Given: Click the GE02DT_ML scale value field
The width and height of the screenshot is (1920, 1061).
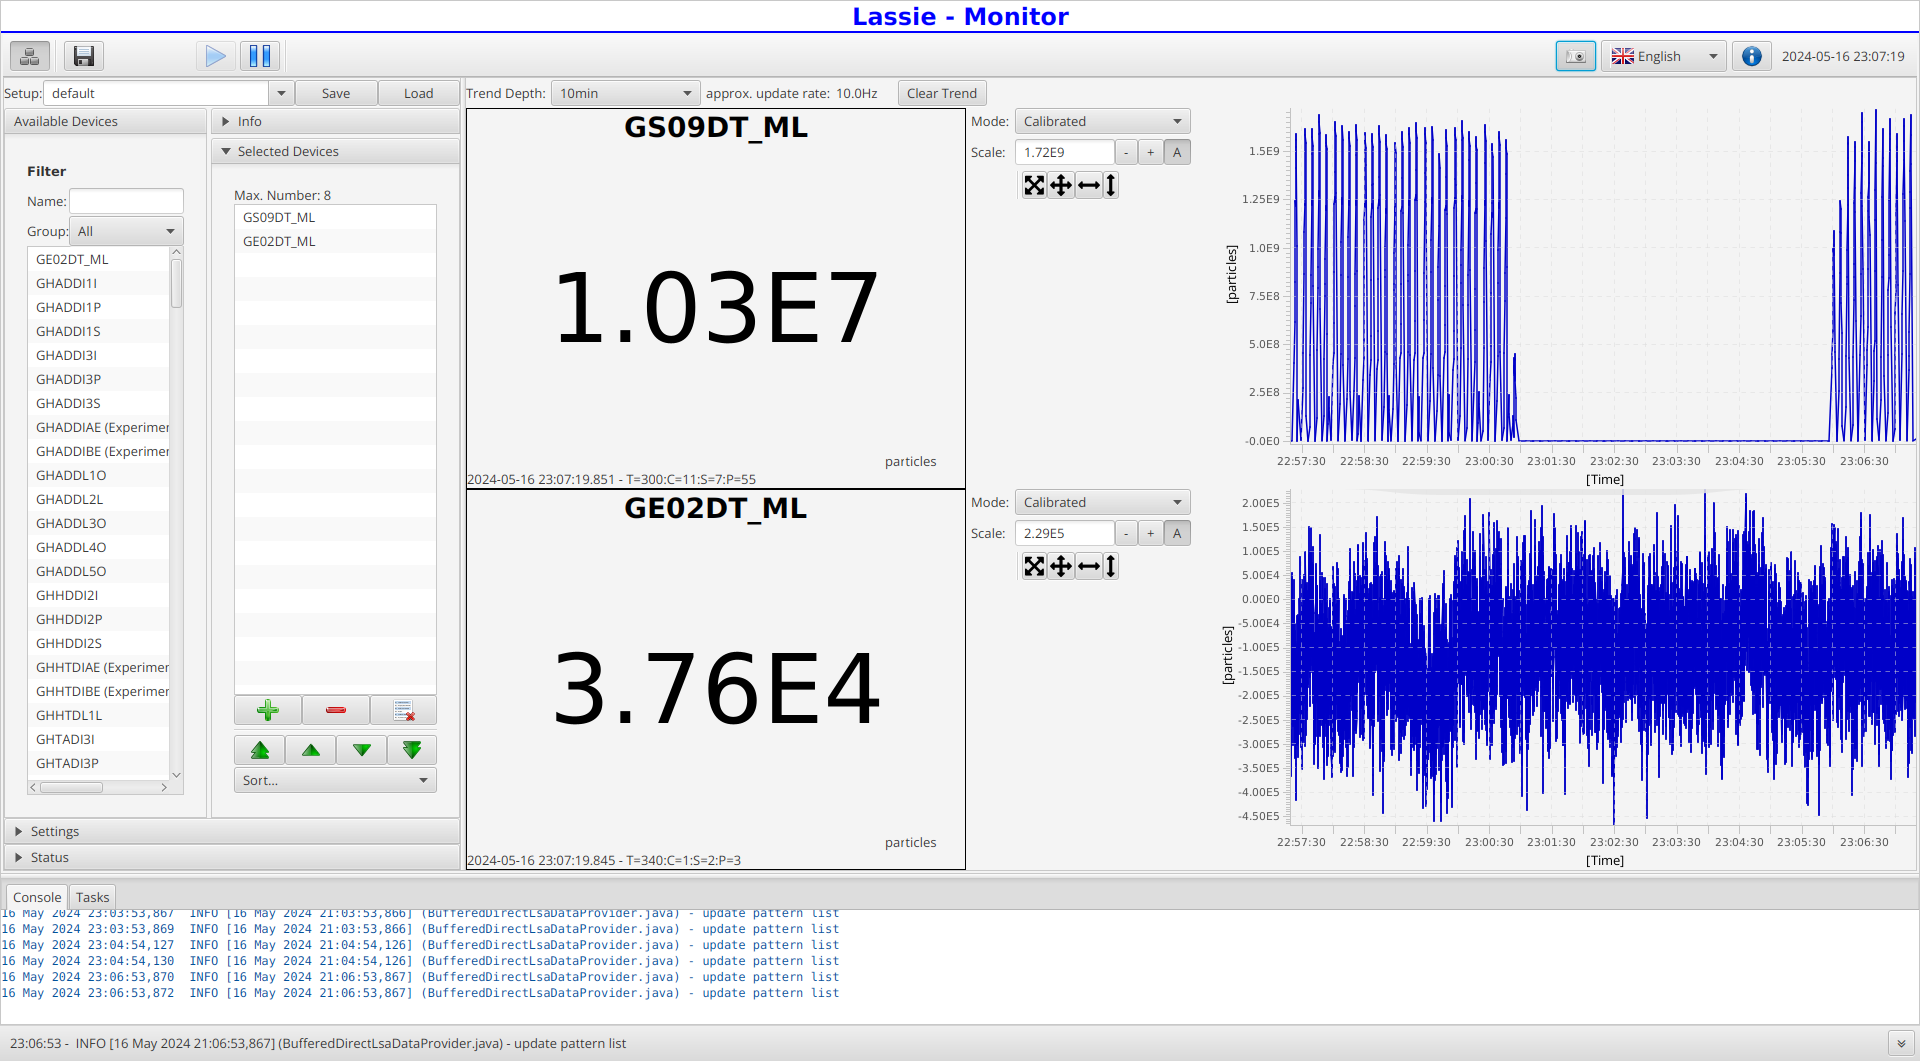Looking at the screenshot, I should pyautogui.click(x=1064, y=533).
